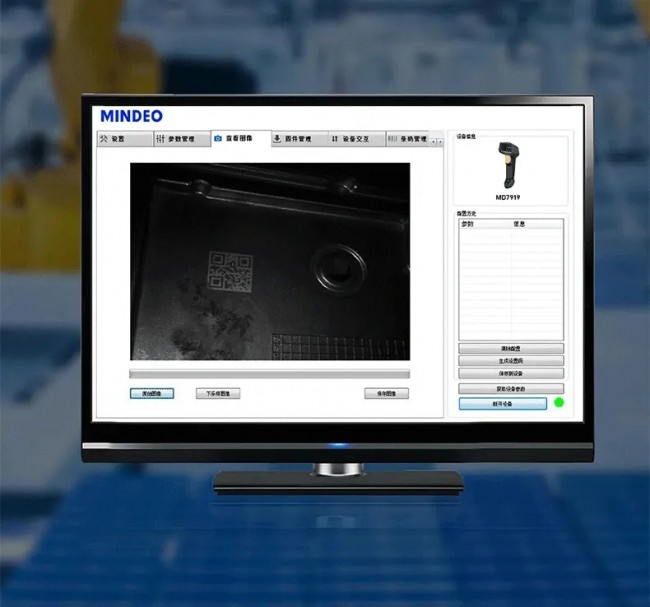Screen dimensions: 650x607
Task: Click the gray progress bar below image
Action: coord(269,374)
